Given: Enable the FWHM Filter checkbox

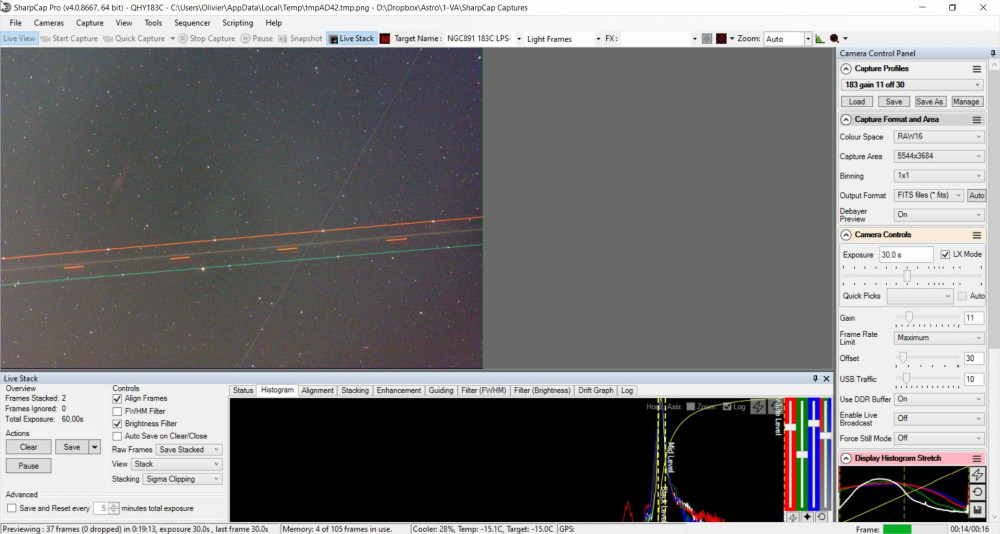Looking at the screenshot, I should pyautogui.click(x=117, y=412).
